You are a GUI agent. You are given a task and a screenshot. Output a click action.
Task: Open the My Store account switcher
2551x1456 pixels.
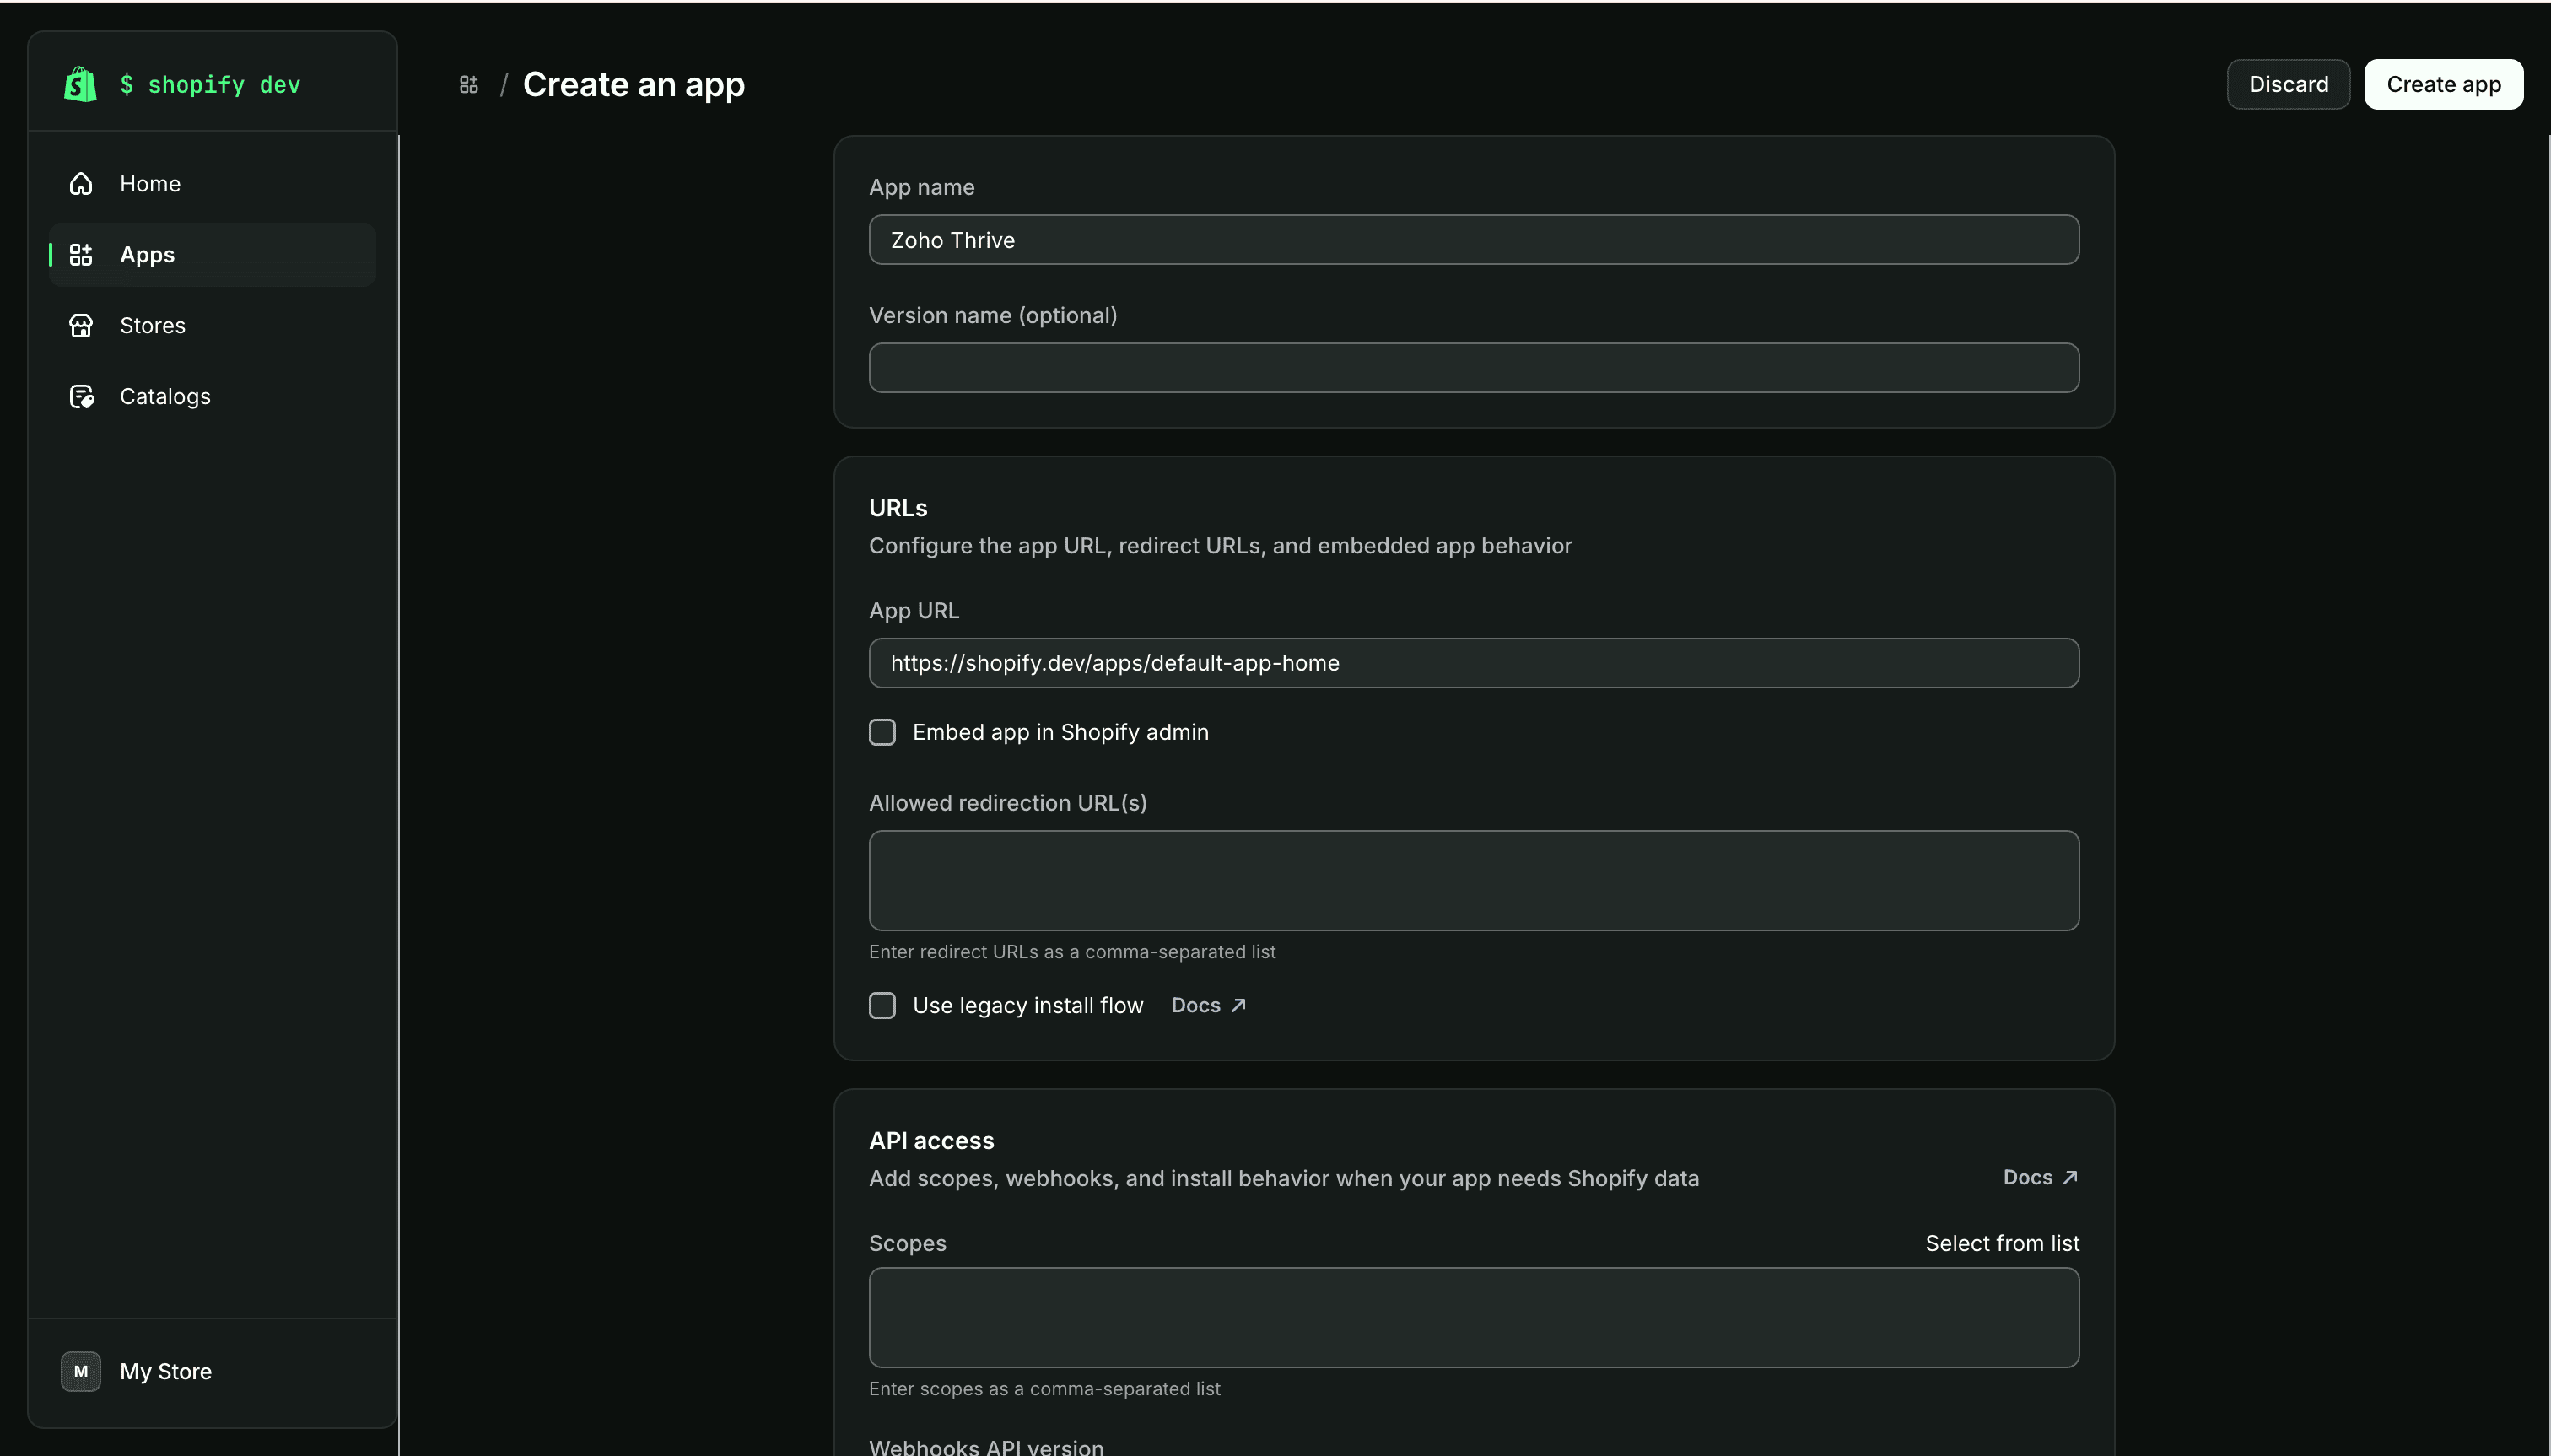pos(212,1371)
